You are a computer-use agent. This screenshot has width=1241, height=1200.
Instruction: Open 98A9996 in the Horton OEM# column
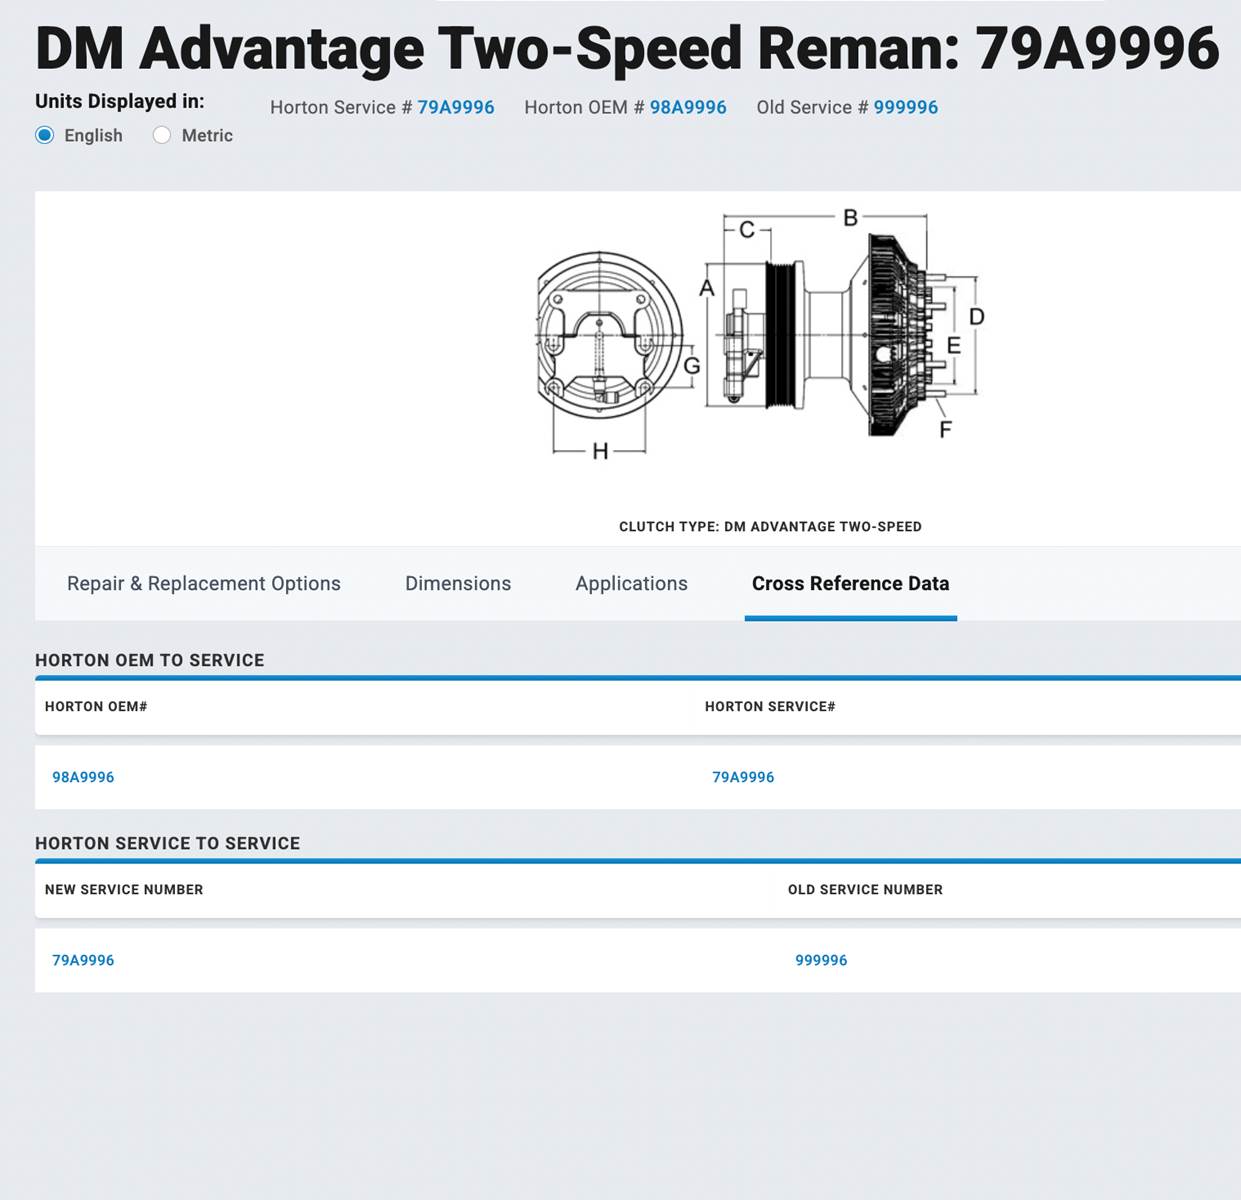pyautogui.click(x=83, y=777)
